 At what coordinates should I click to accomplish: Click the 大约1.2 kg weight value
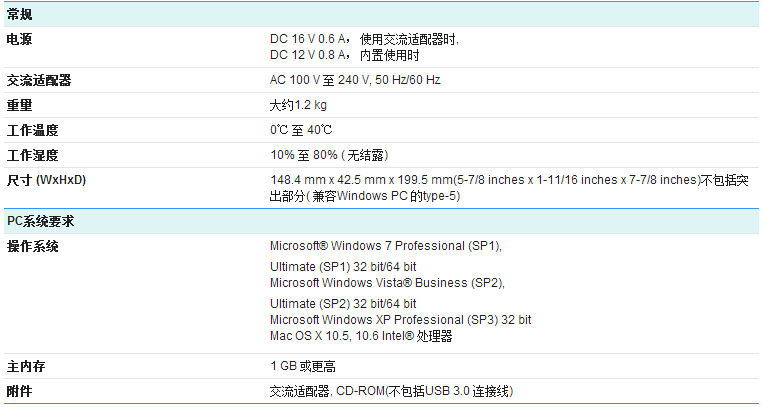[x=298, y=105]
